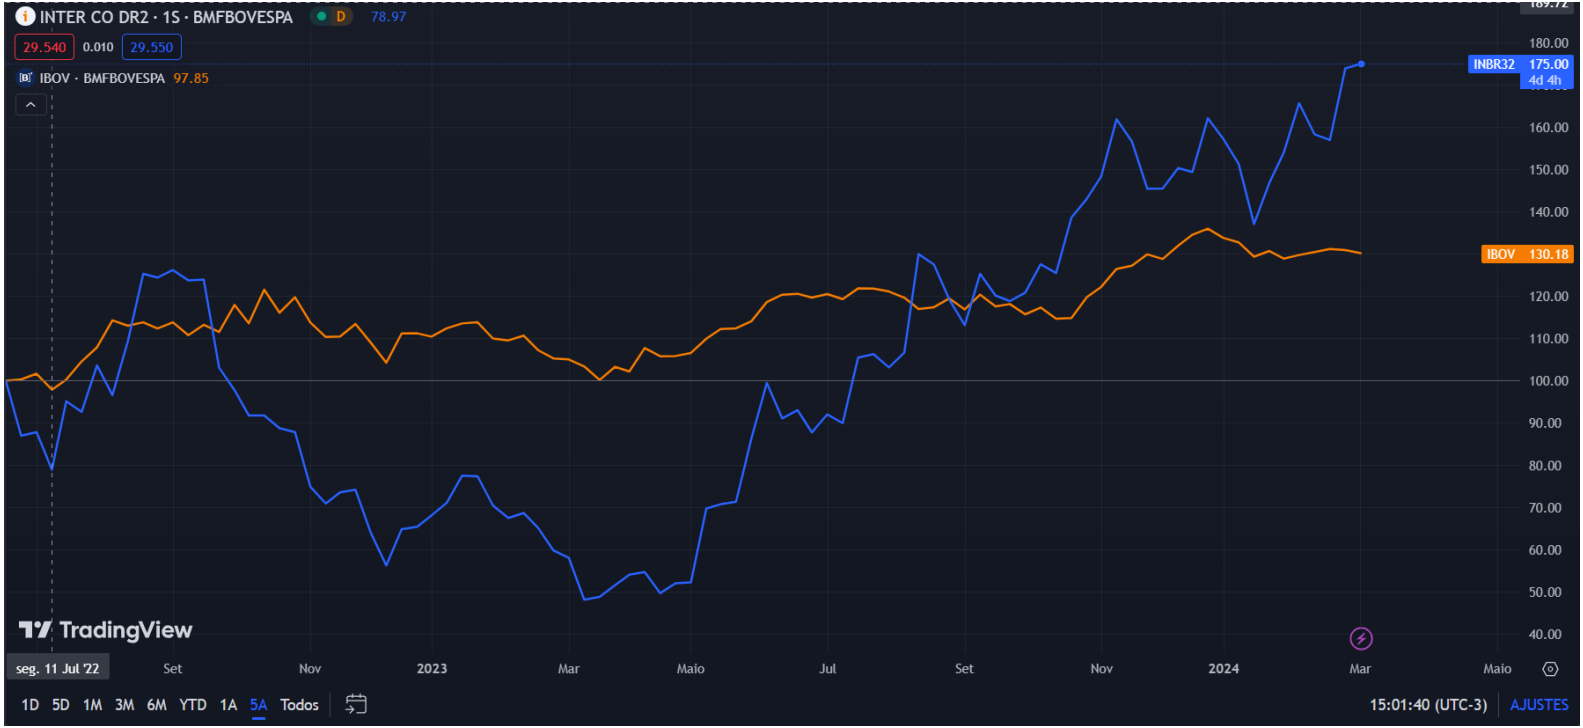This screenshot has width=1583, height=728.
Task: Select the 6M time range
Action: tap(157, 705)
